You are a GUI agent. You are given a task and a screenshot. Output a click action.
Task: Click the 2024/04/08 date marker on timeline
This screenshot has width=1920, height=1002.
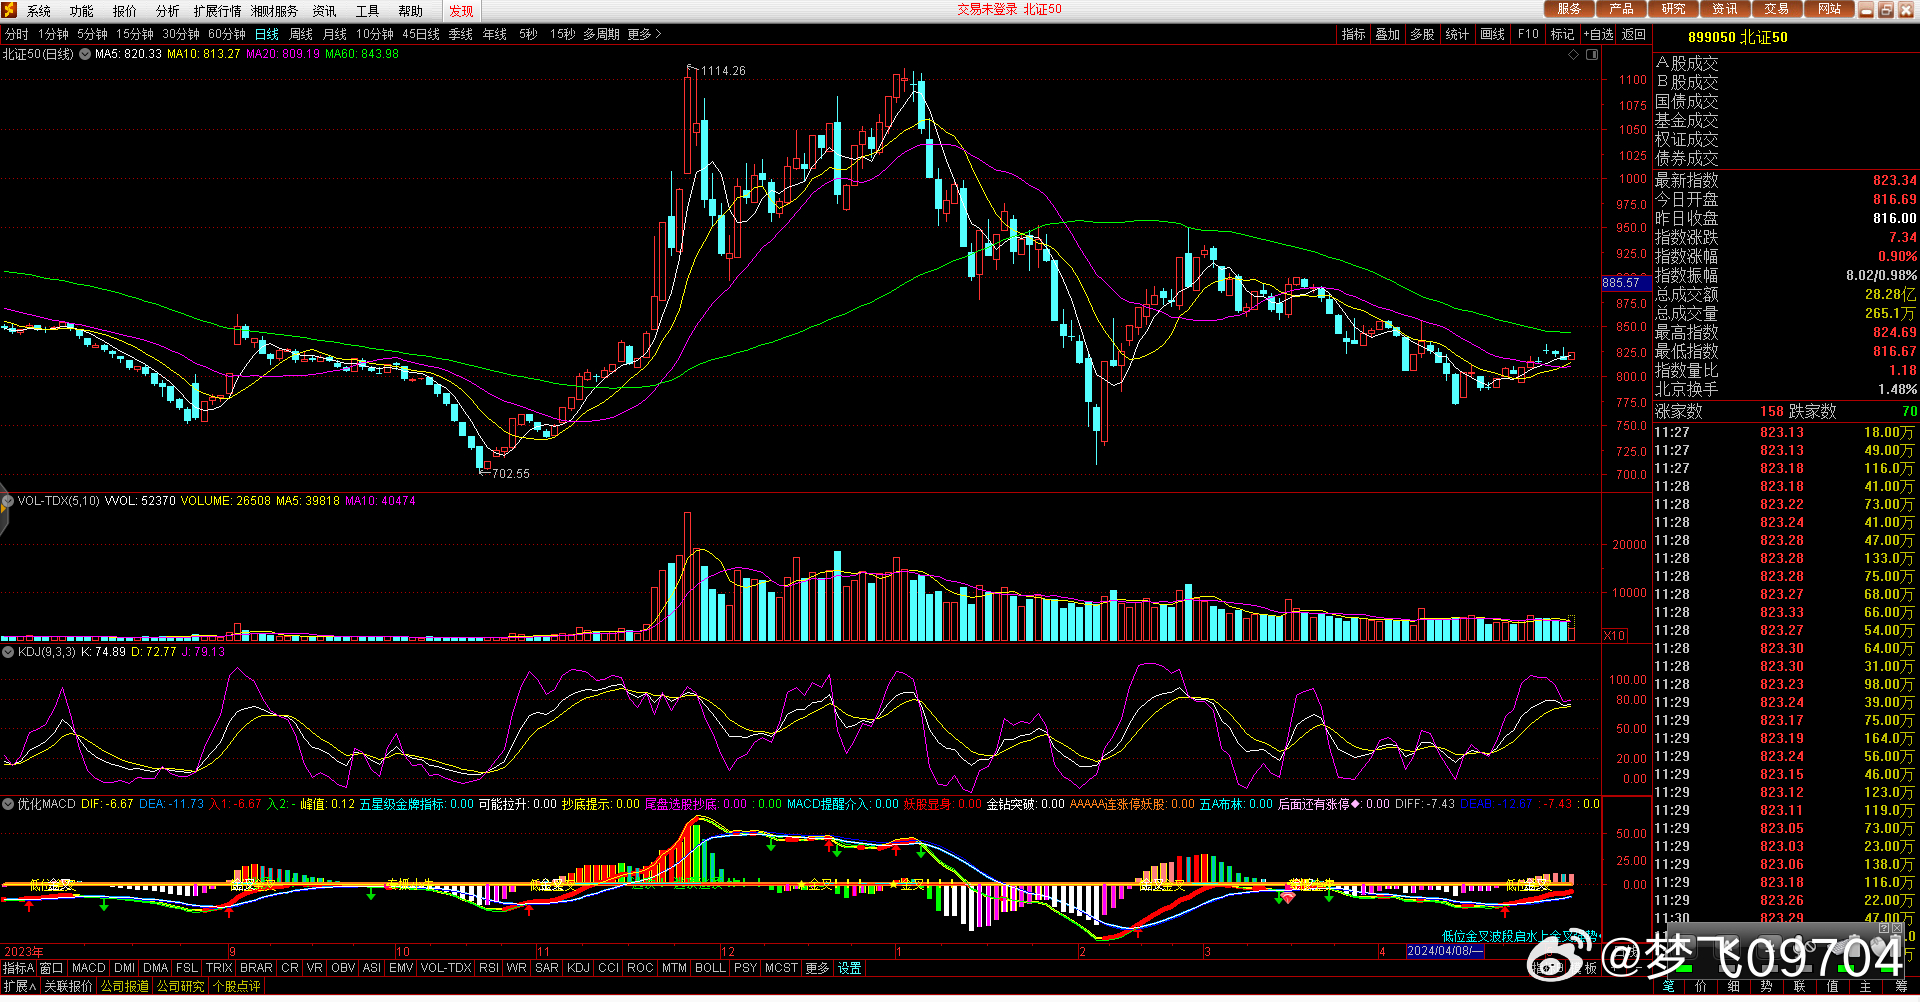(1444, 951)
